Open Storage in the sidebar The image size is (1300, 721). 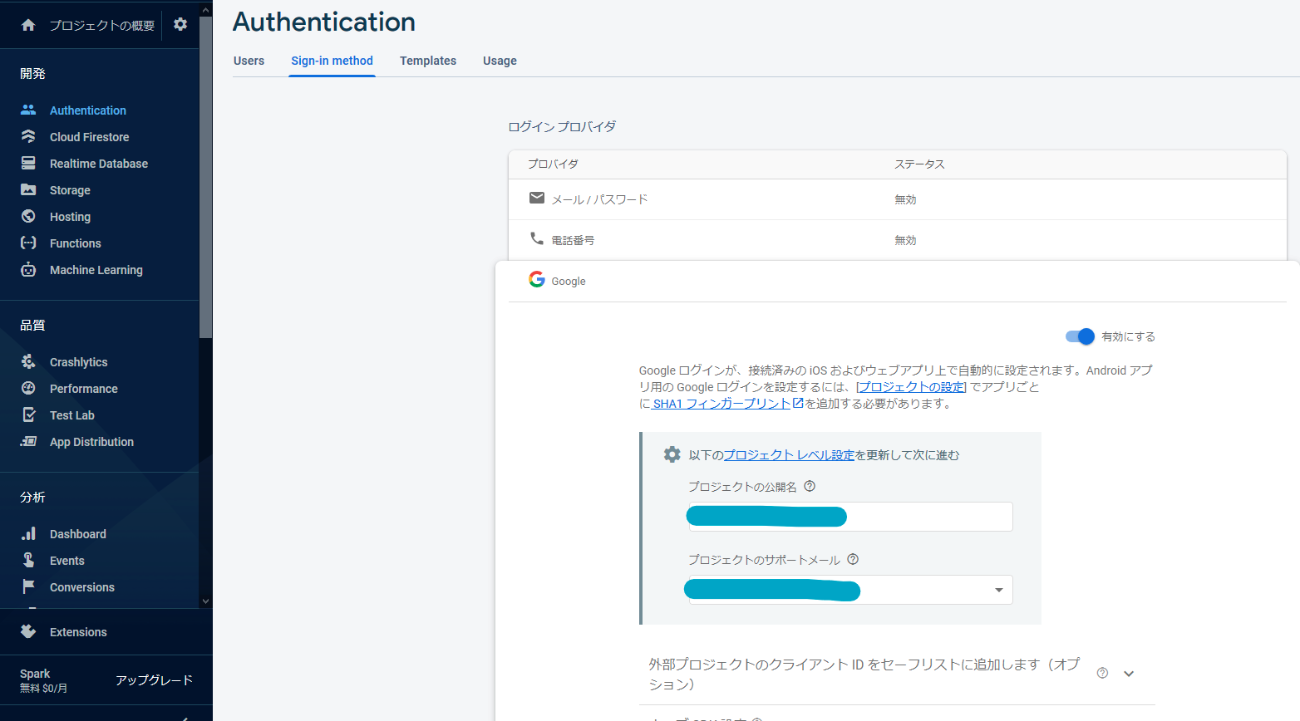pos(70,190)
